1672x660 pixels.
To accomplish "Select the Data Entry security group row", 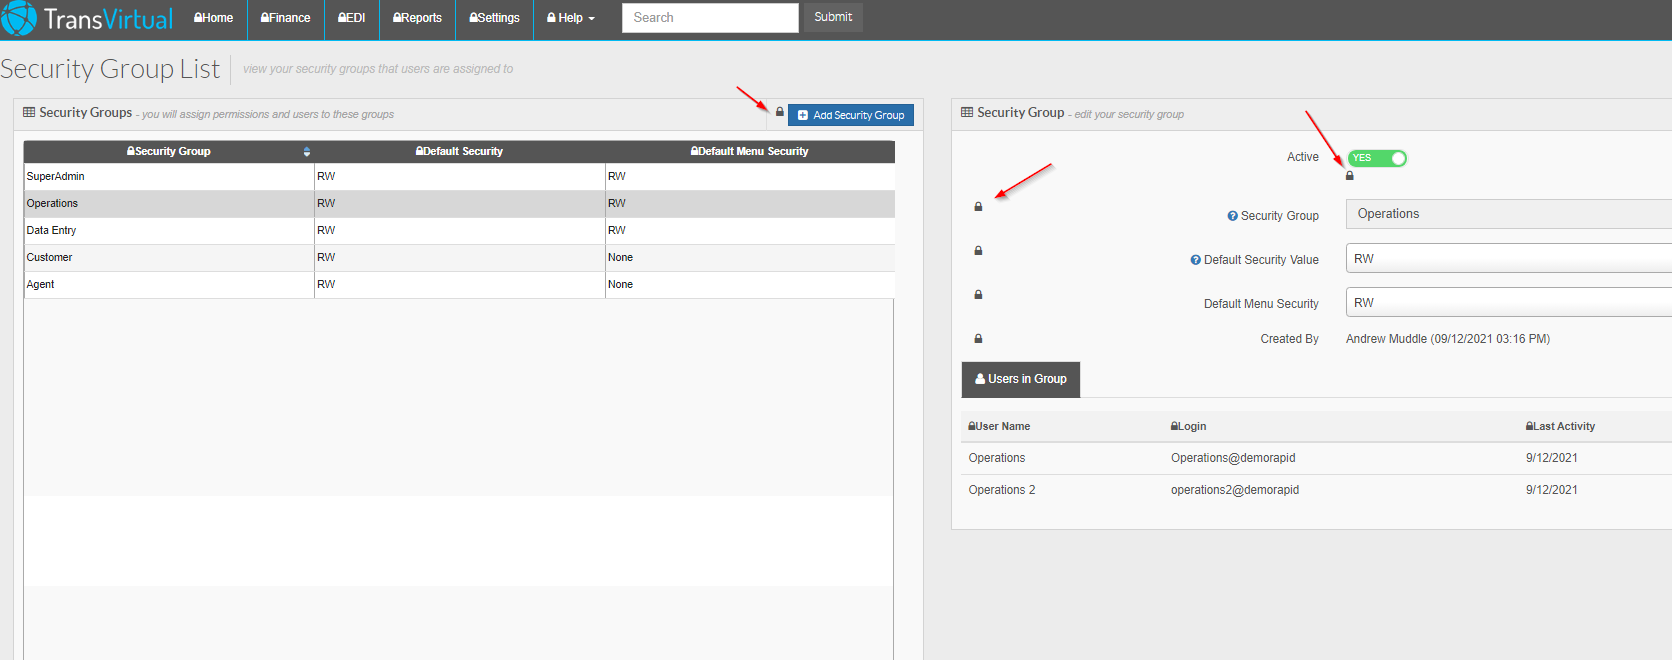I will [x=459, y=231].
